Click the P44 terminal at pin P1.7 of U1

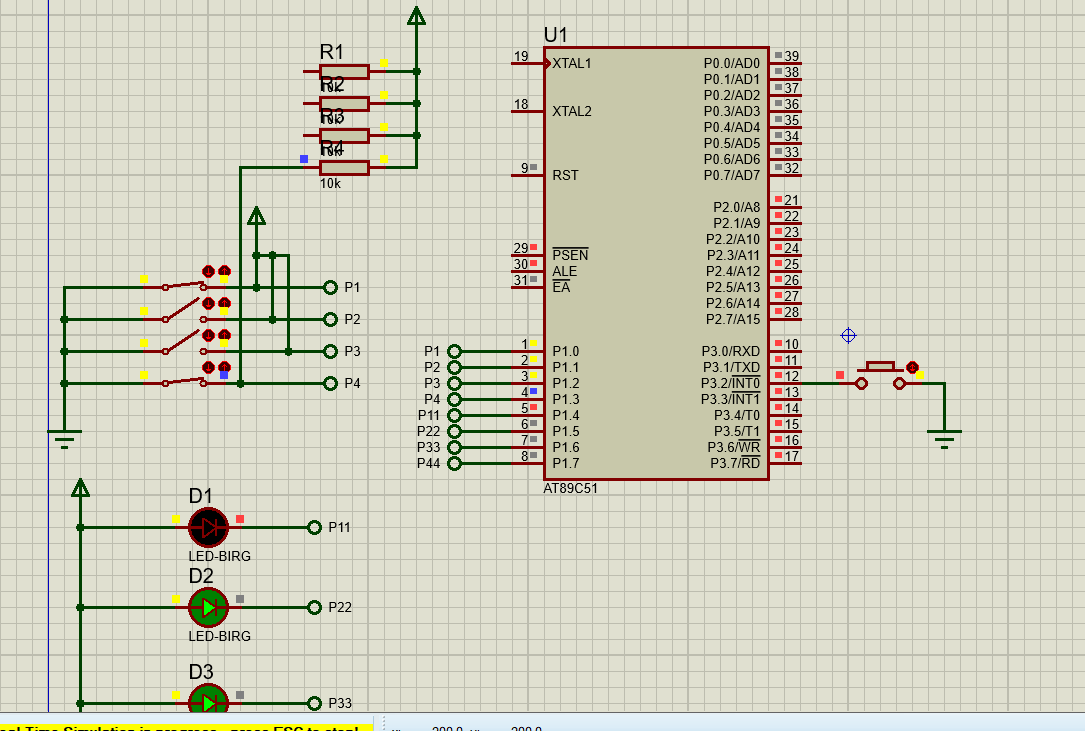click(x=454, y=463)
